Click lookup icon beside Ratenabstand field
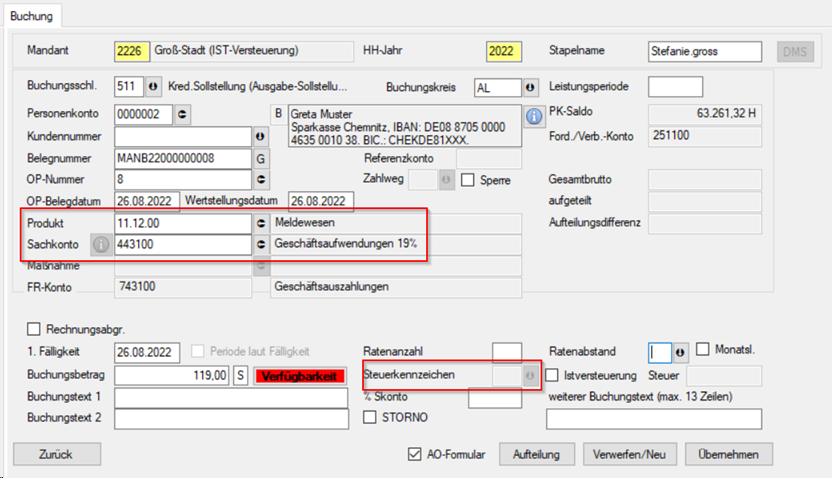Viewport: 832px width, 478px height. point(681,352)
